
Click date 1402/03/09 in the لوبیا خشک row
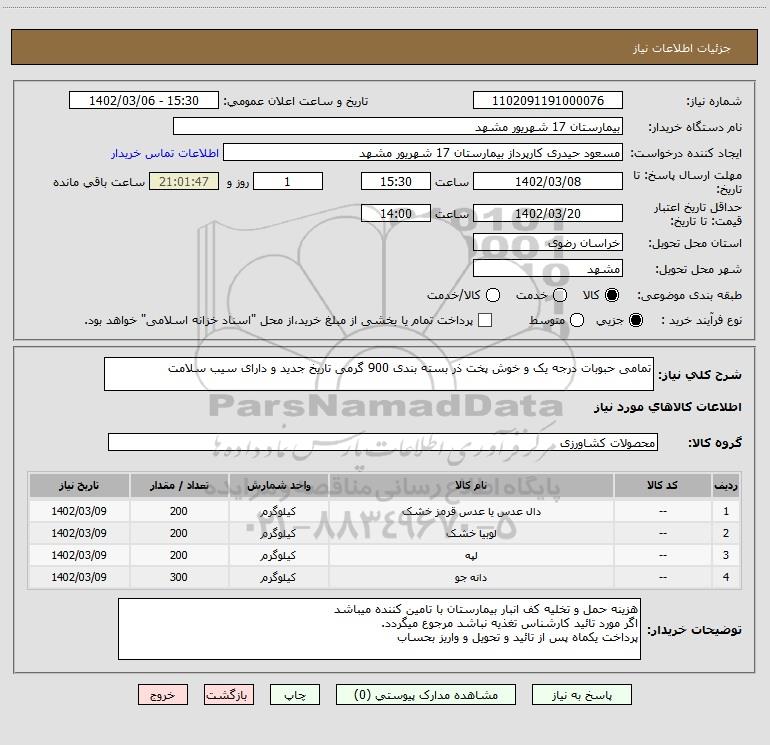(x=79, y=533)
